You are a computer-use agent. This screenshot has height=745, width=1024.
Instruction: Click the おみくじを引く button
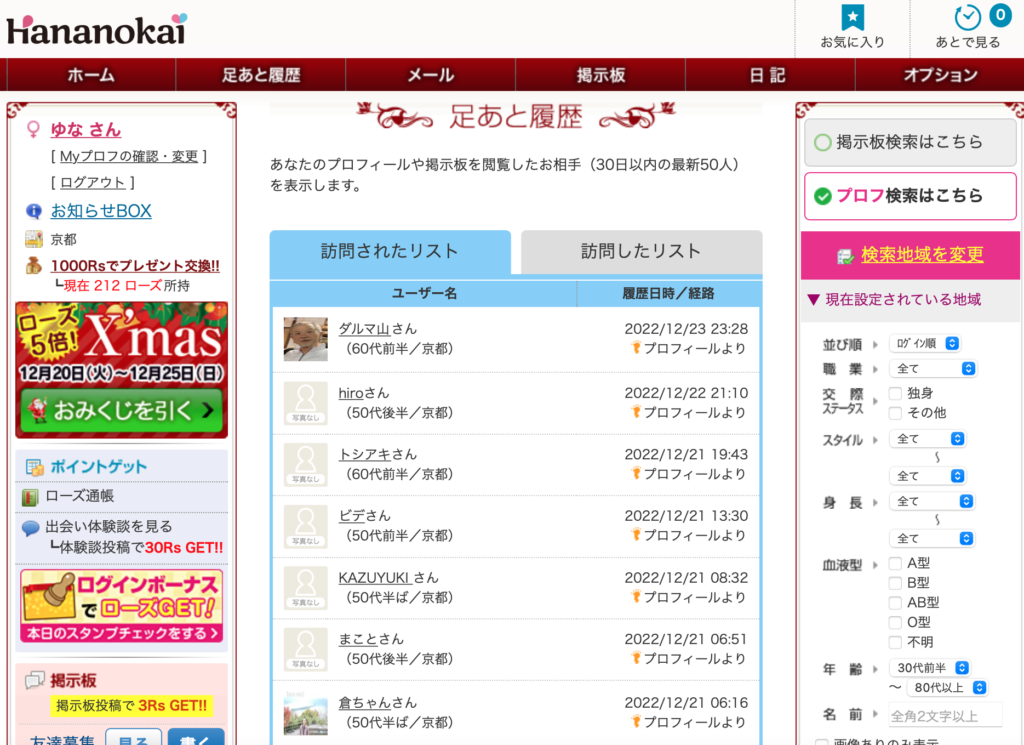point(121,410)
